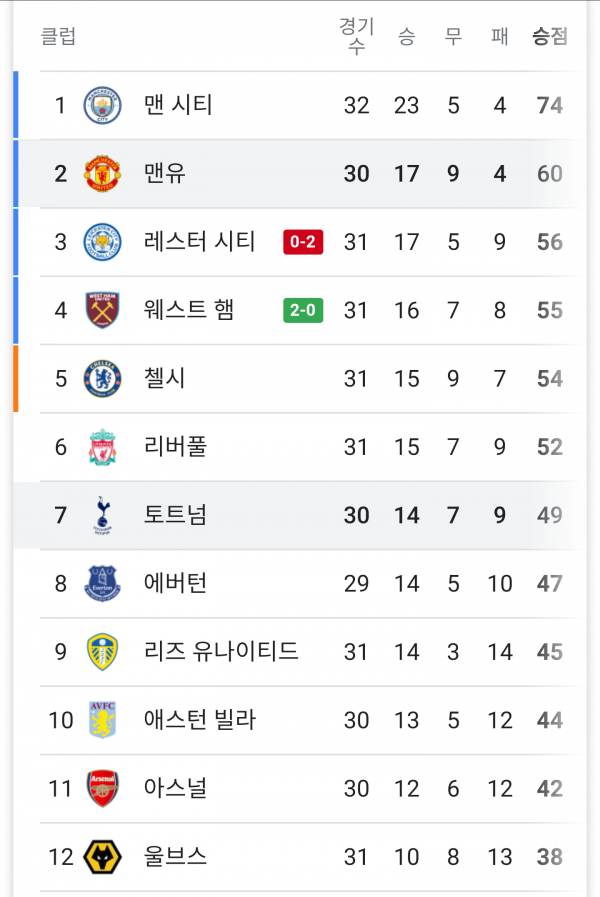The height and width of the screenshot is (897, 600).
Task: Click the Manchester City club crest
Action: pyautogui.click(x=102, y=105)
